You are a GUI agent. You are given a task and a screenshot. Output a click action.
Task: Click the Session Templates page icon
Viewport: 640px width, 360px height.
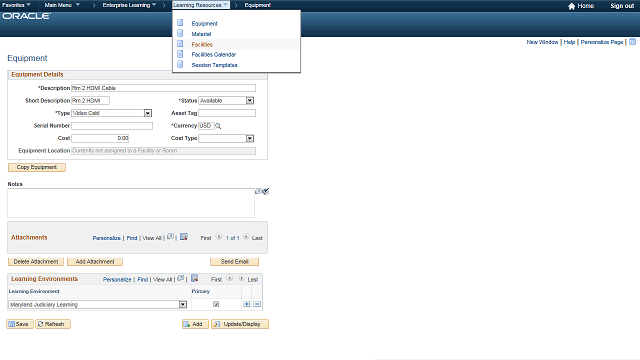click(180, 64)
